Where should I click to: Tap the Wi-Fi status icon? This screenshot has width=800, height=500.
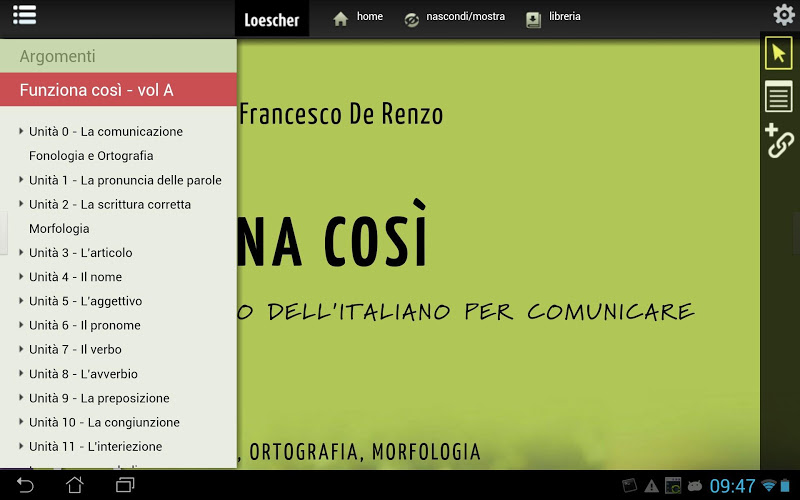pyautogui.click(x=768, y=485)
